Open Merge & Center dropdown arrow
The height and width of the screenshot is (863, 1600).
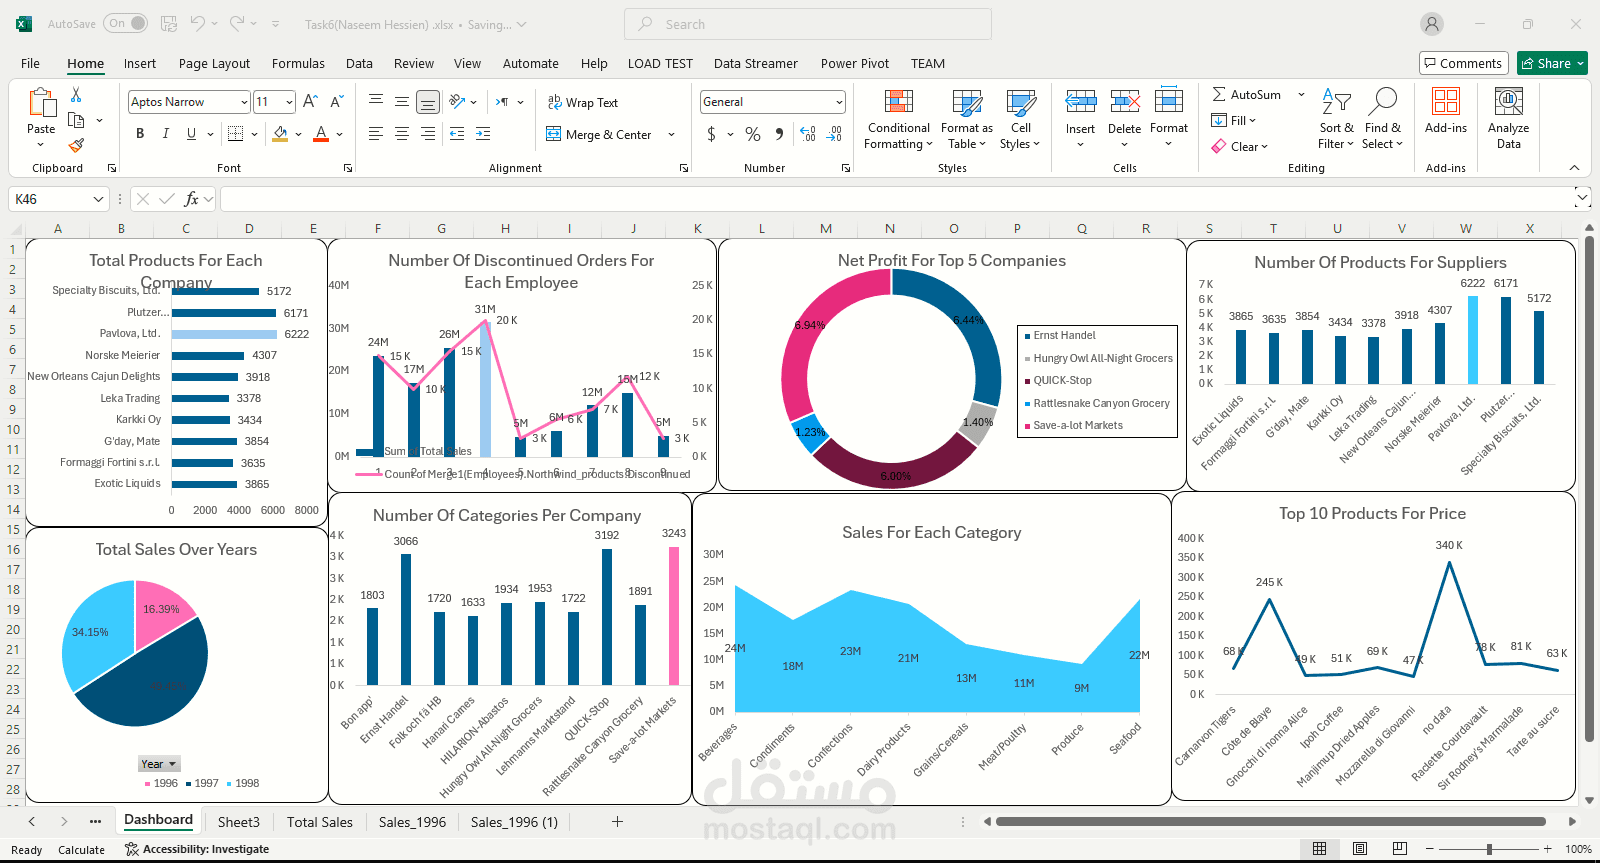point(671,134)
